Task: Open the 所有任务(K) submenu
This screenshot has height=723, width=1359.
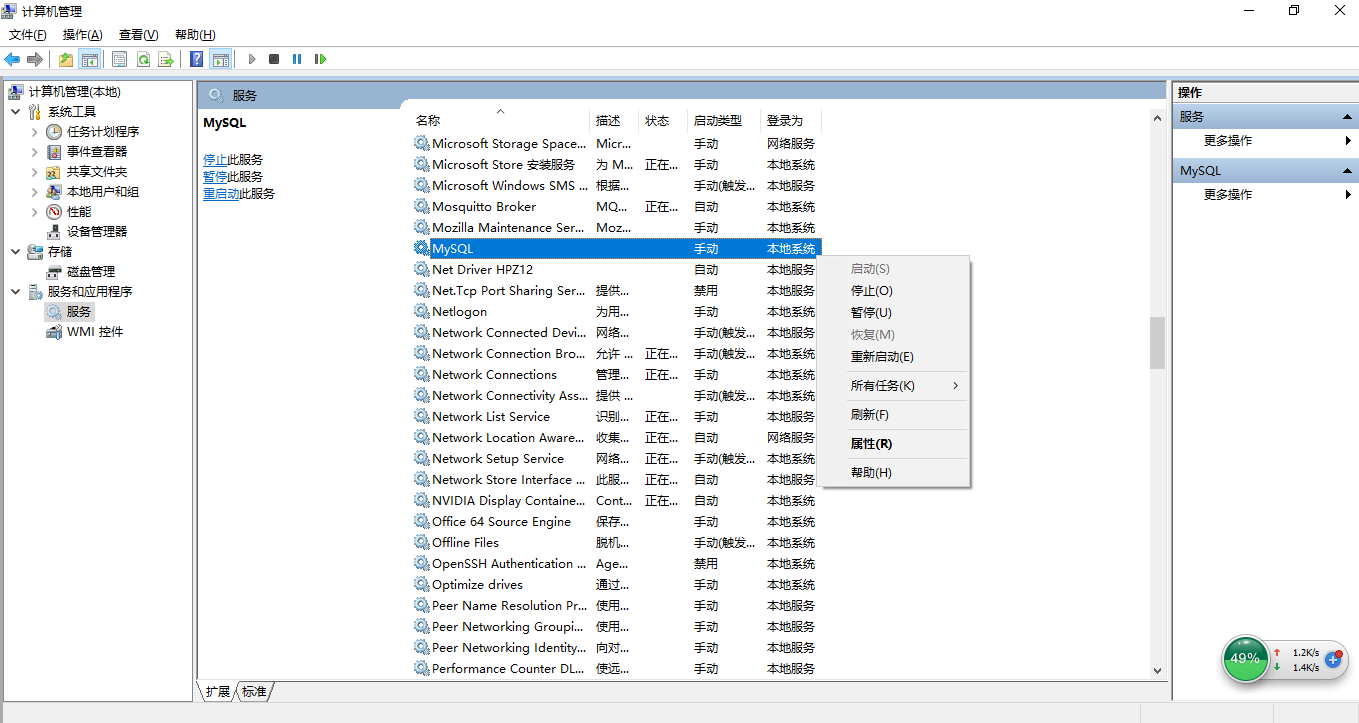Action: coord(893,386)
